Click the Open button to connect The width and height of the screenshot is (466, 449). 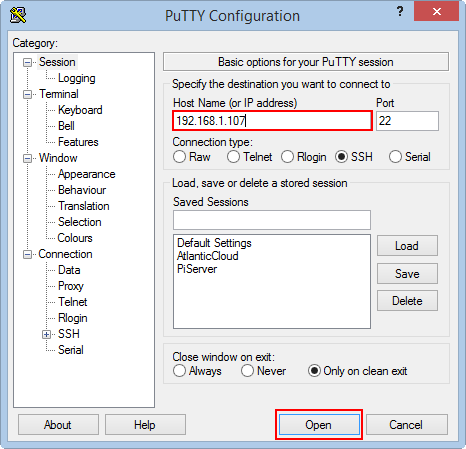click(x=319, y=425)
